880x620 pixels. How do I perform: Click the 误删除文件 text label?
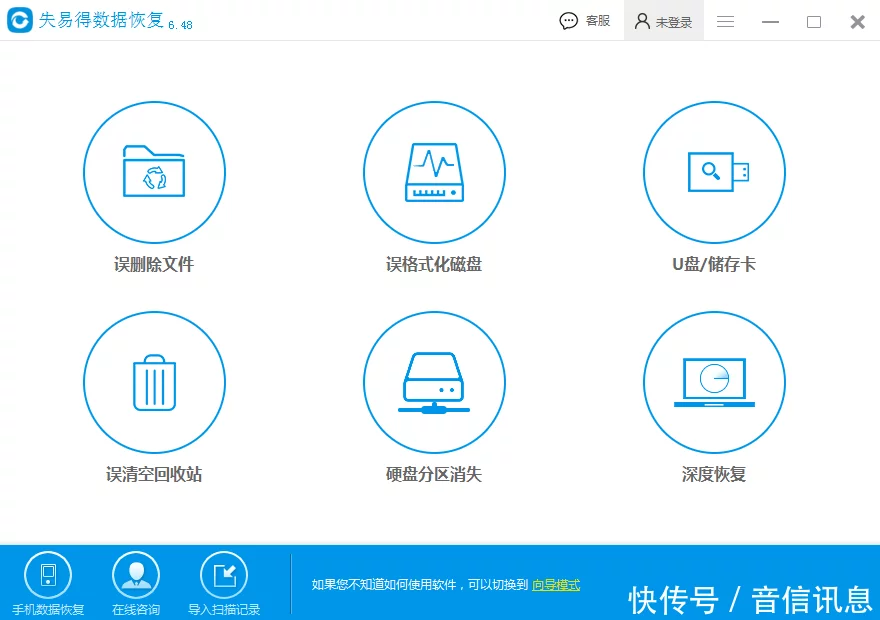point(154,264)
